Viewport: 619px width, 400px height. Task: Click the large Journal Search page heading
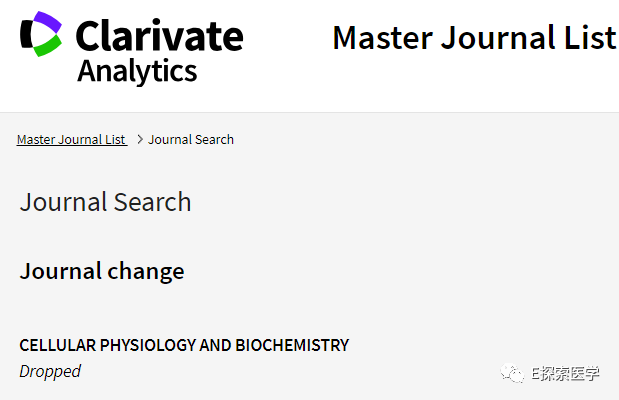(105, 202)
